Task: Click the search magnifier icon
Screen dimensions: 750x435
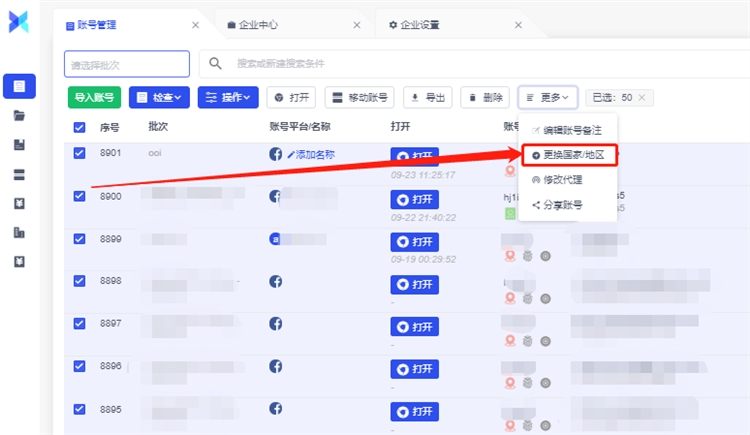Action: [x=215, y=63]
